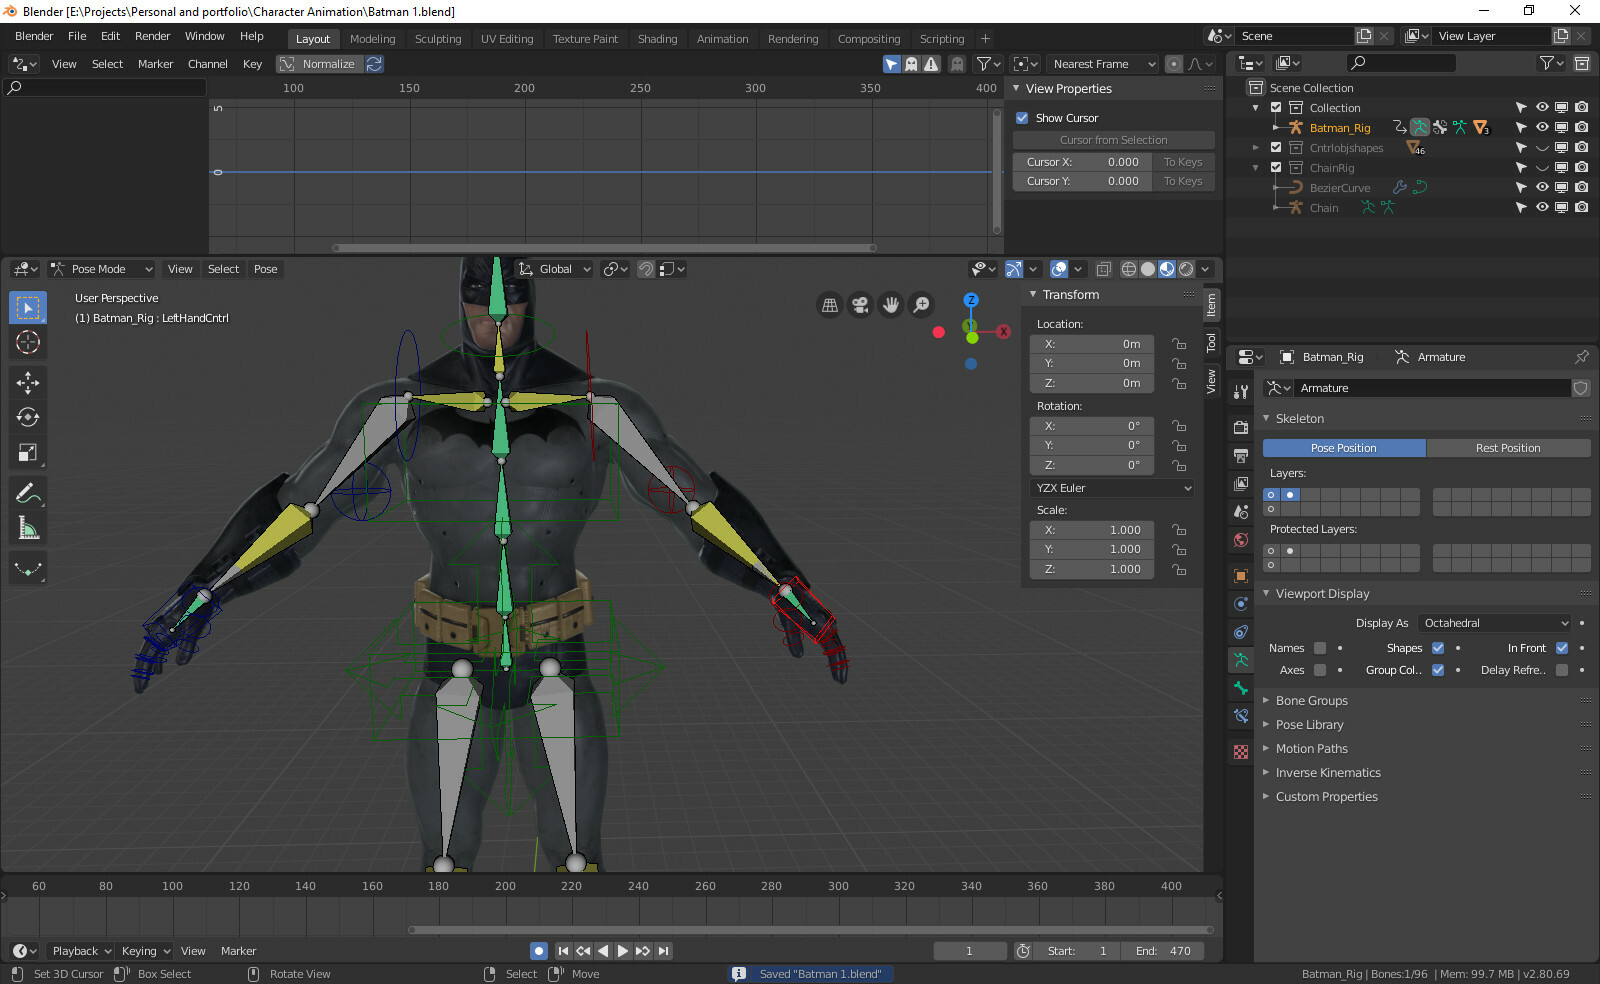Expand the Cntrlobjshapes collection in outliner
This screenshot has width=1600, height=984.
tap(1256, 148)
